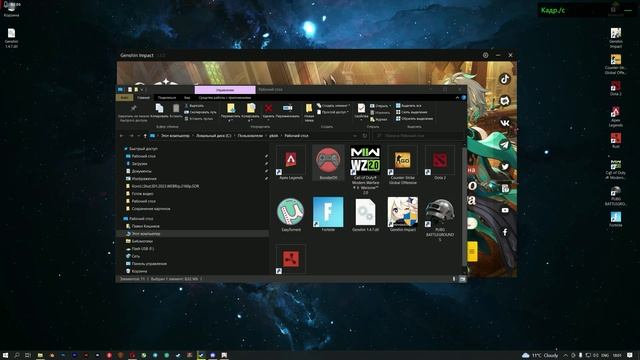Click Copy path button in ribbon

point(201,112)
